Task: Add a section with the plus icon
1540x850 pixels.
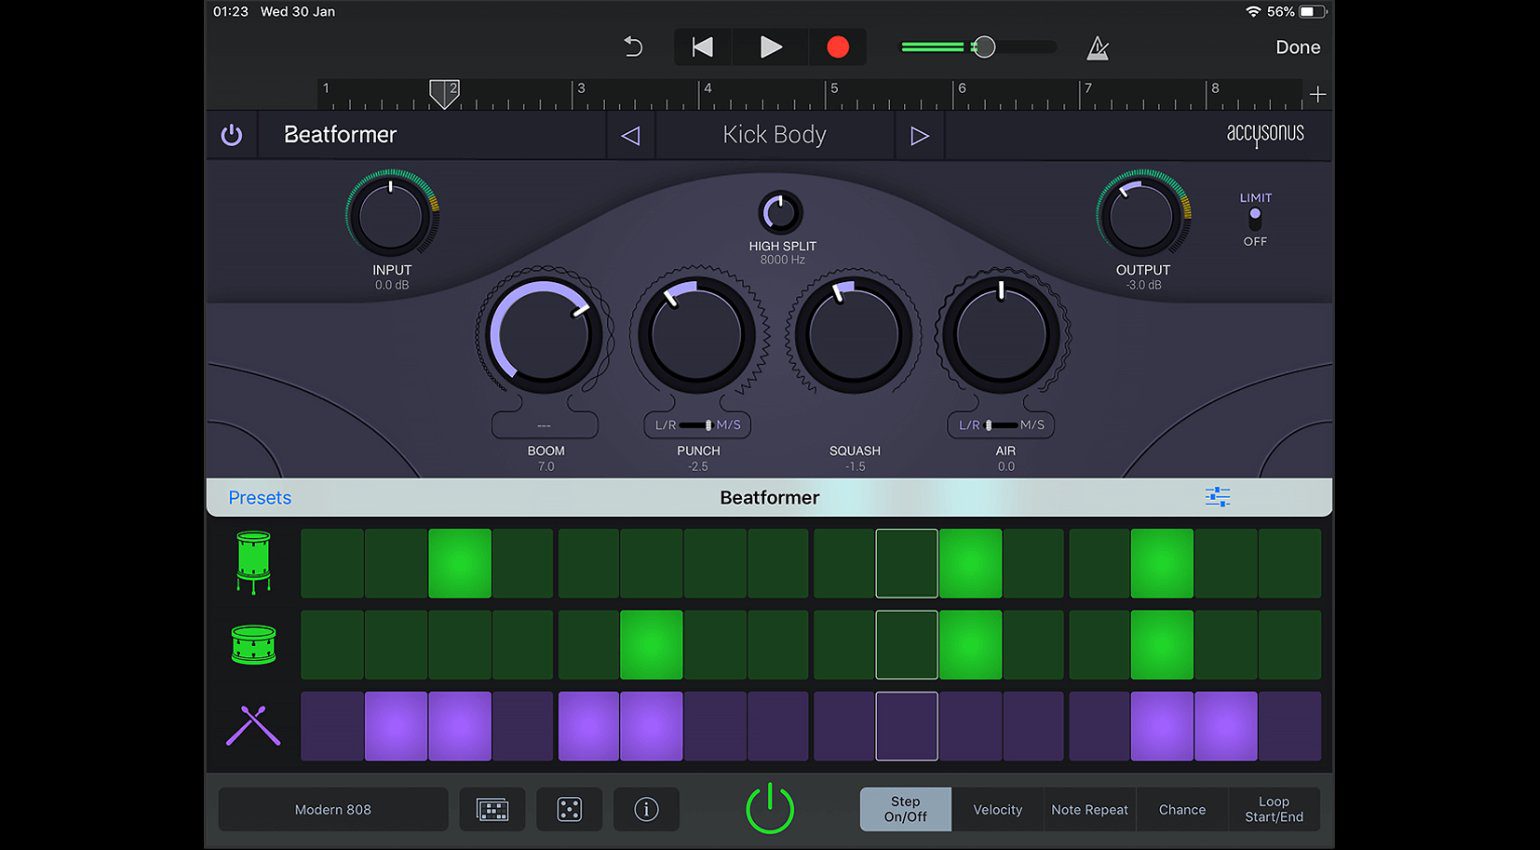Action: [x=1317, y=94]
